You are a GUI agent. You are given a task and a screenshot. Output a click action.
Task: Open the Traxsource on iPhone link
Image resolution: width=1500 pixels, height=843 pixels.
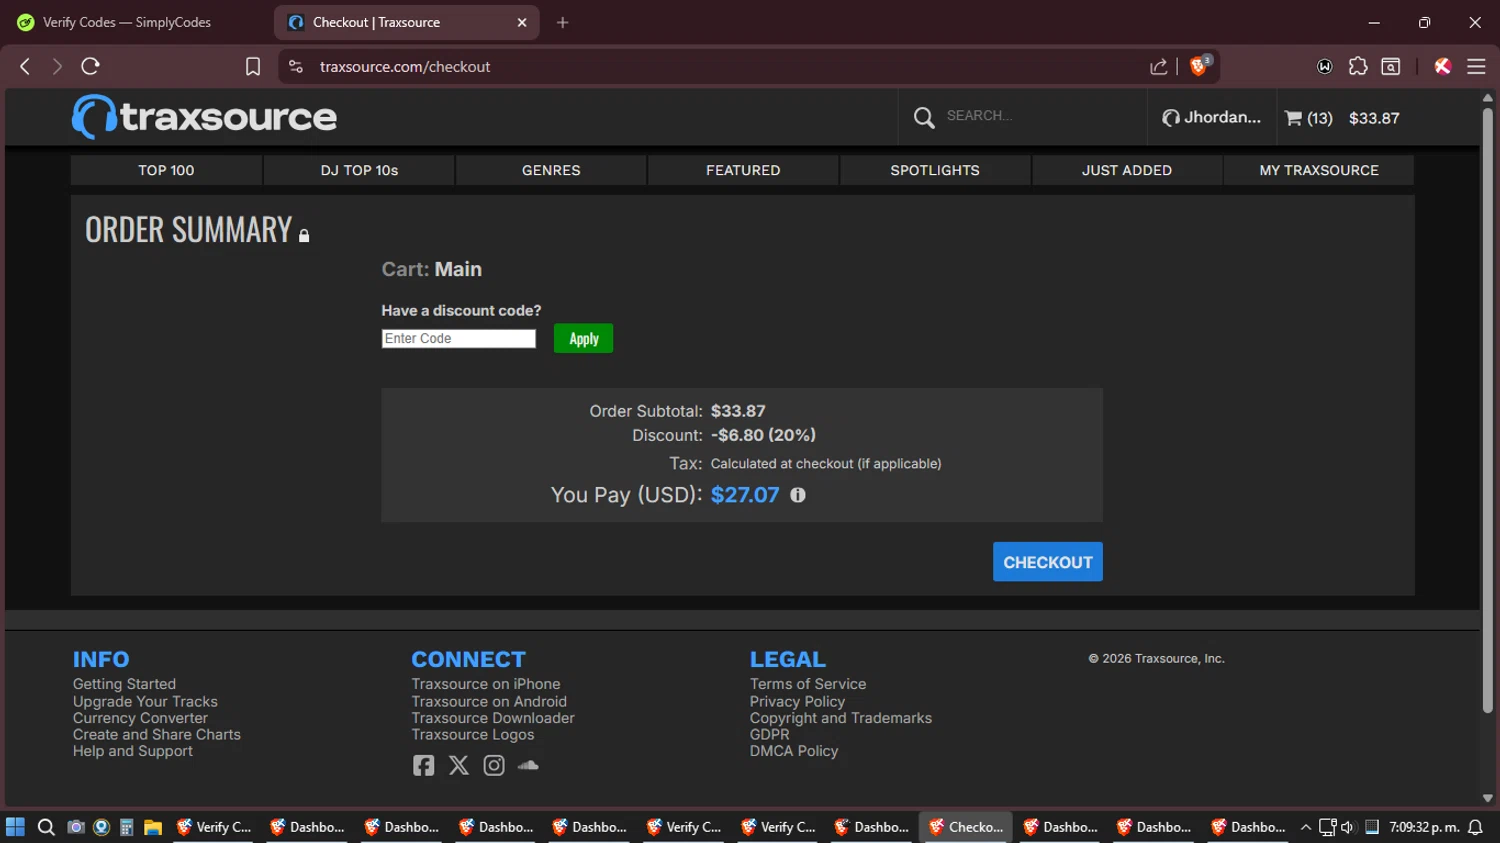(486, 684)
